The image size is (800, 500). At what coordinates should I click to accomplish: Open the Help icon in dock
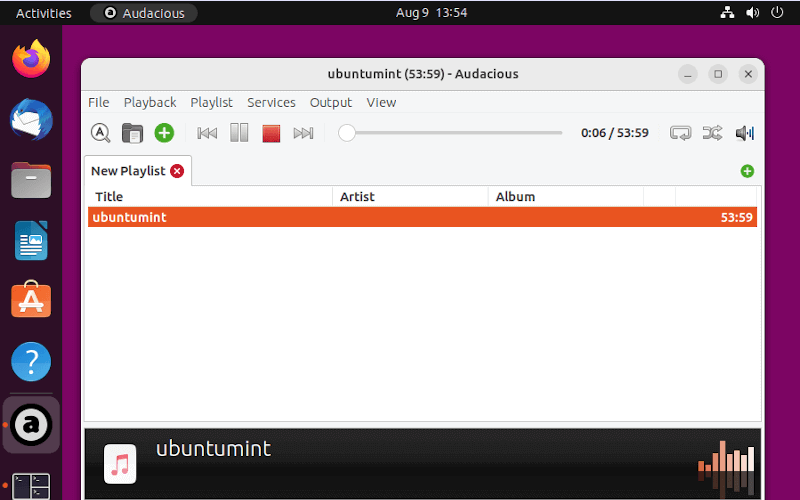click(31, 362)
